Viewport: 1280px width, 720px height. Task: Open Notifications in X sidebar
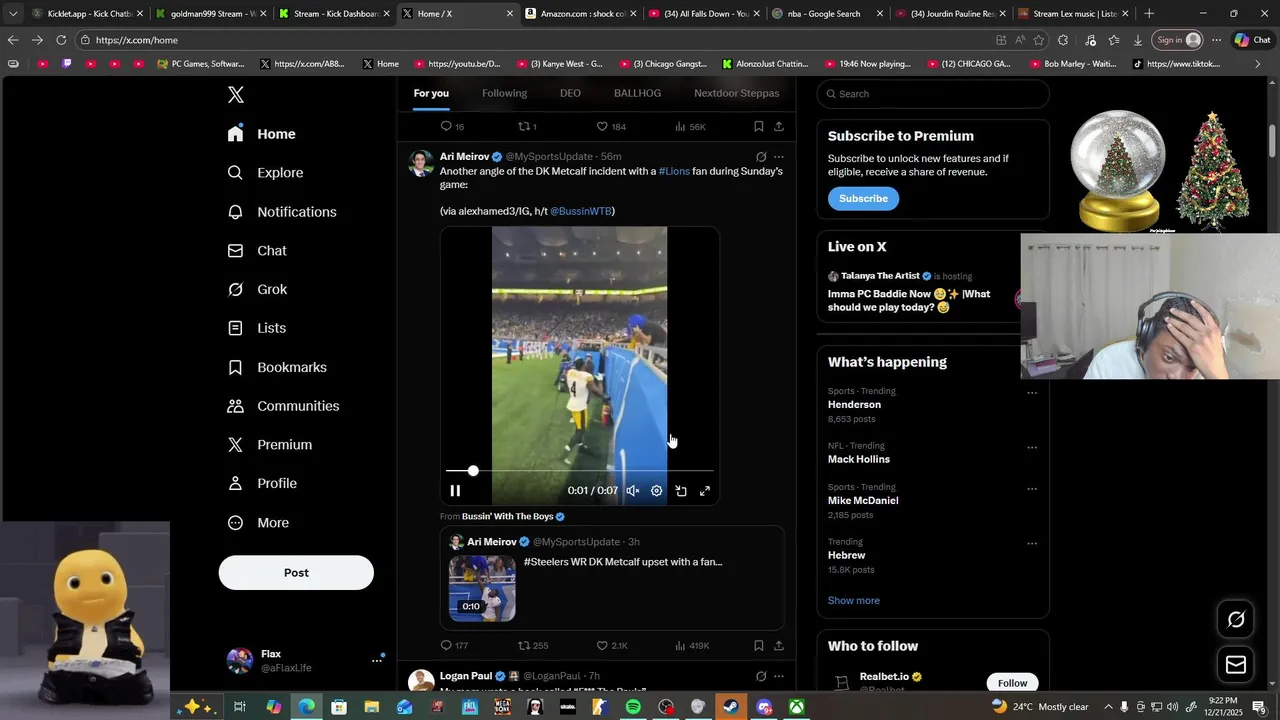click(x=283, y=212)
